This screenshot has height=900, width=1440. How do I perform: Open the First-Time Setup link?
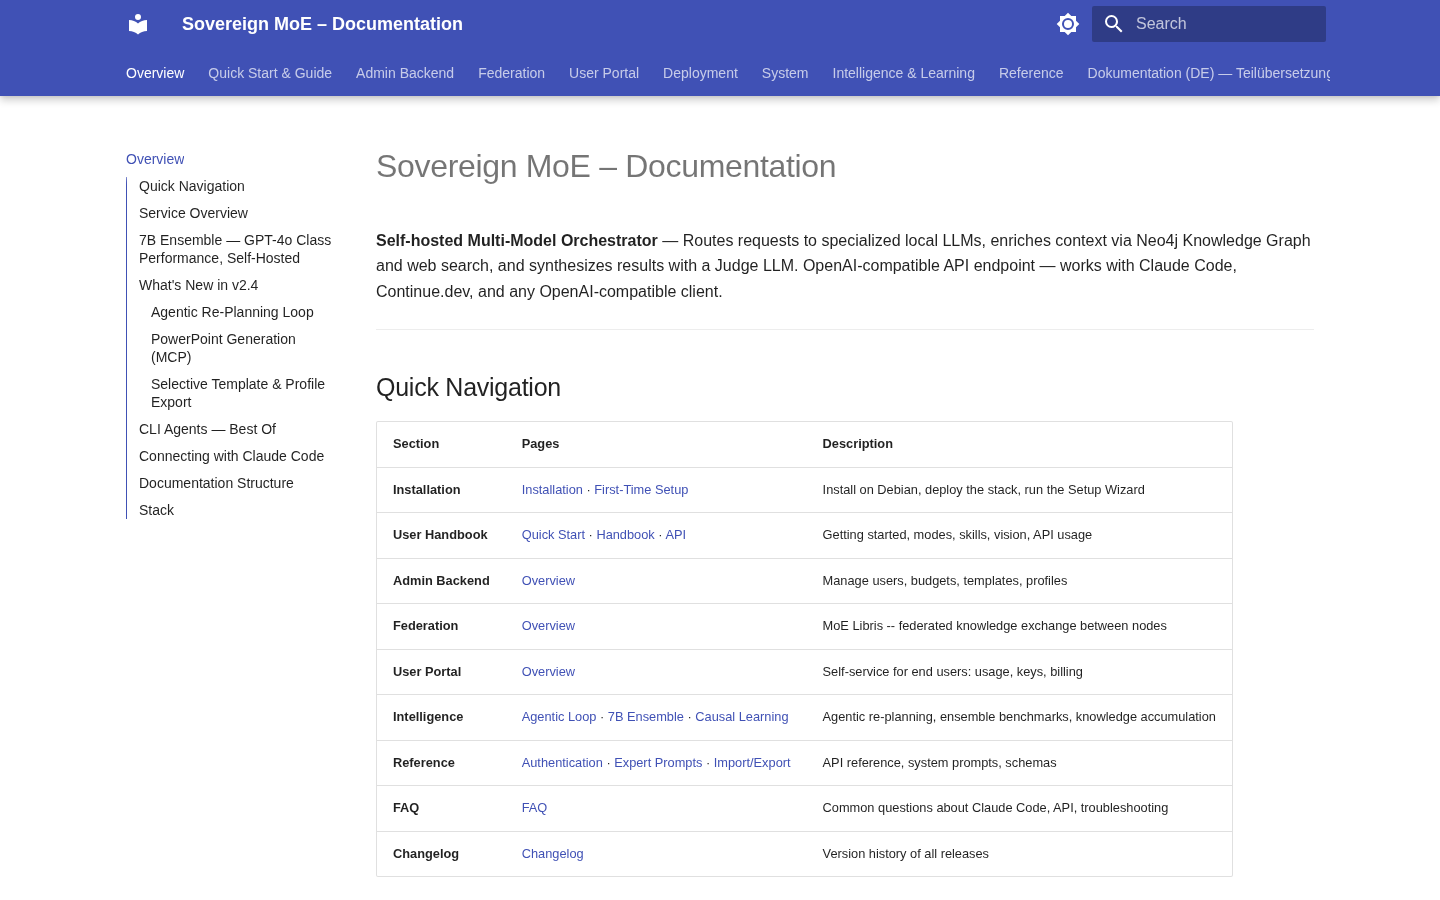coord(641,490)
